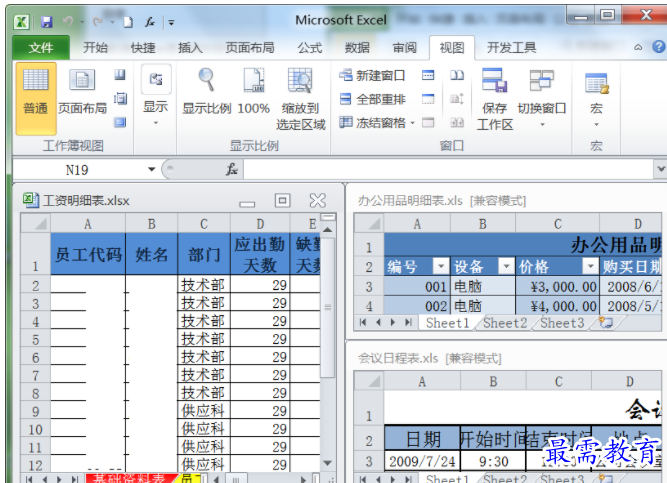Image resolution: width=667 pixels, height=483 pixels.
Task: Click cell 9:30 in 会议日程表
Action: (493, 461)
